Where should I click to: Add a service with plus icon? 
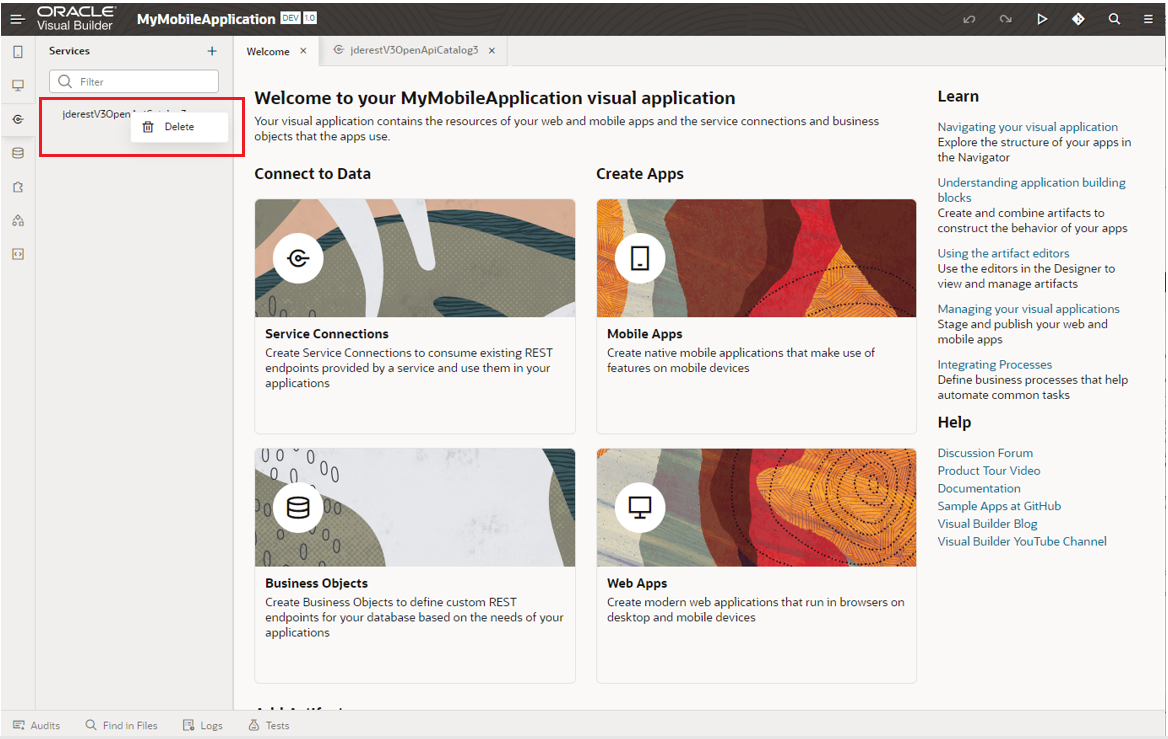tap(212, 51)
